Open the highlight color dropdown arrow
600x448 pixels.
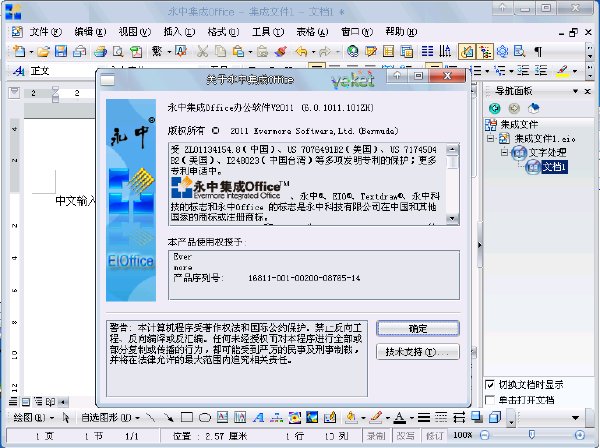point(574,71)
